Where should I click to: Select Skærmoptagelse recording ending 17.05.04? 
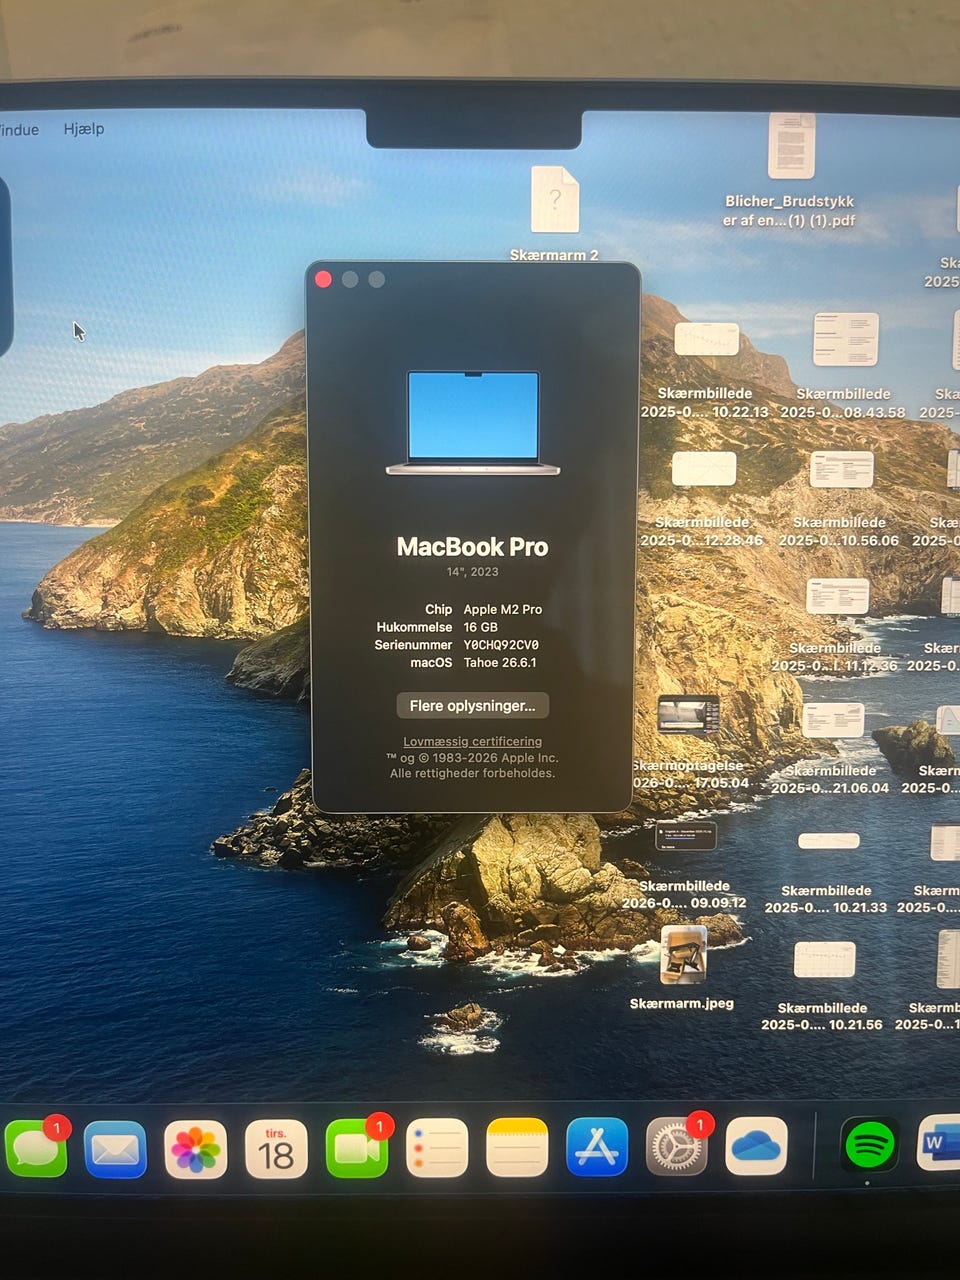[x=688, y=715]
